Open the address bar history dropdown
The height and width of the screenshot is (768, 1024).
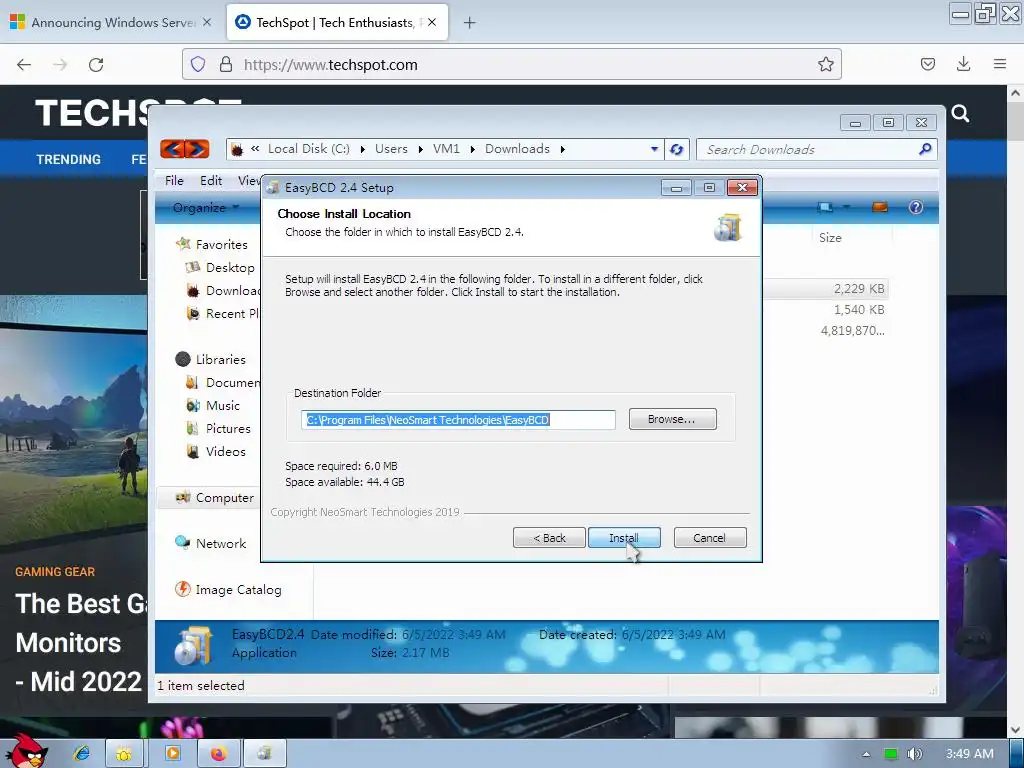654,149
